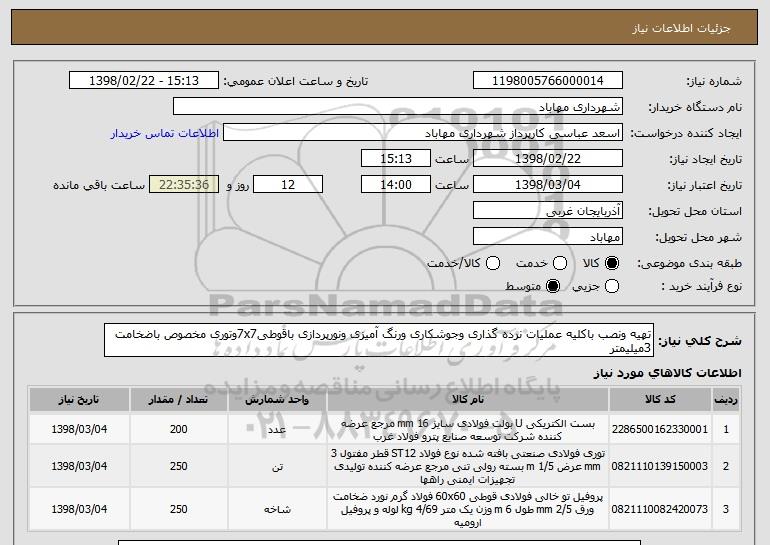Click need date 1398/03/04 in row 1
The width and height of the screenshot is (770, 545).
coord(79,429)
